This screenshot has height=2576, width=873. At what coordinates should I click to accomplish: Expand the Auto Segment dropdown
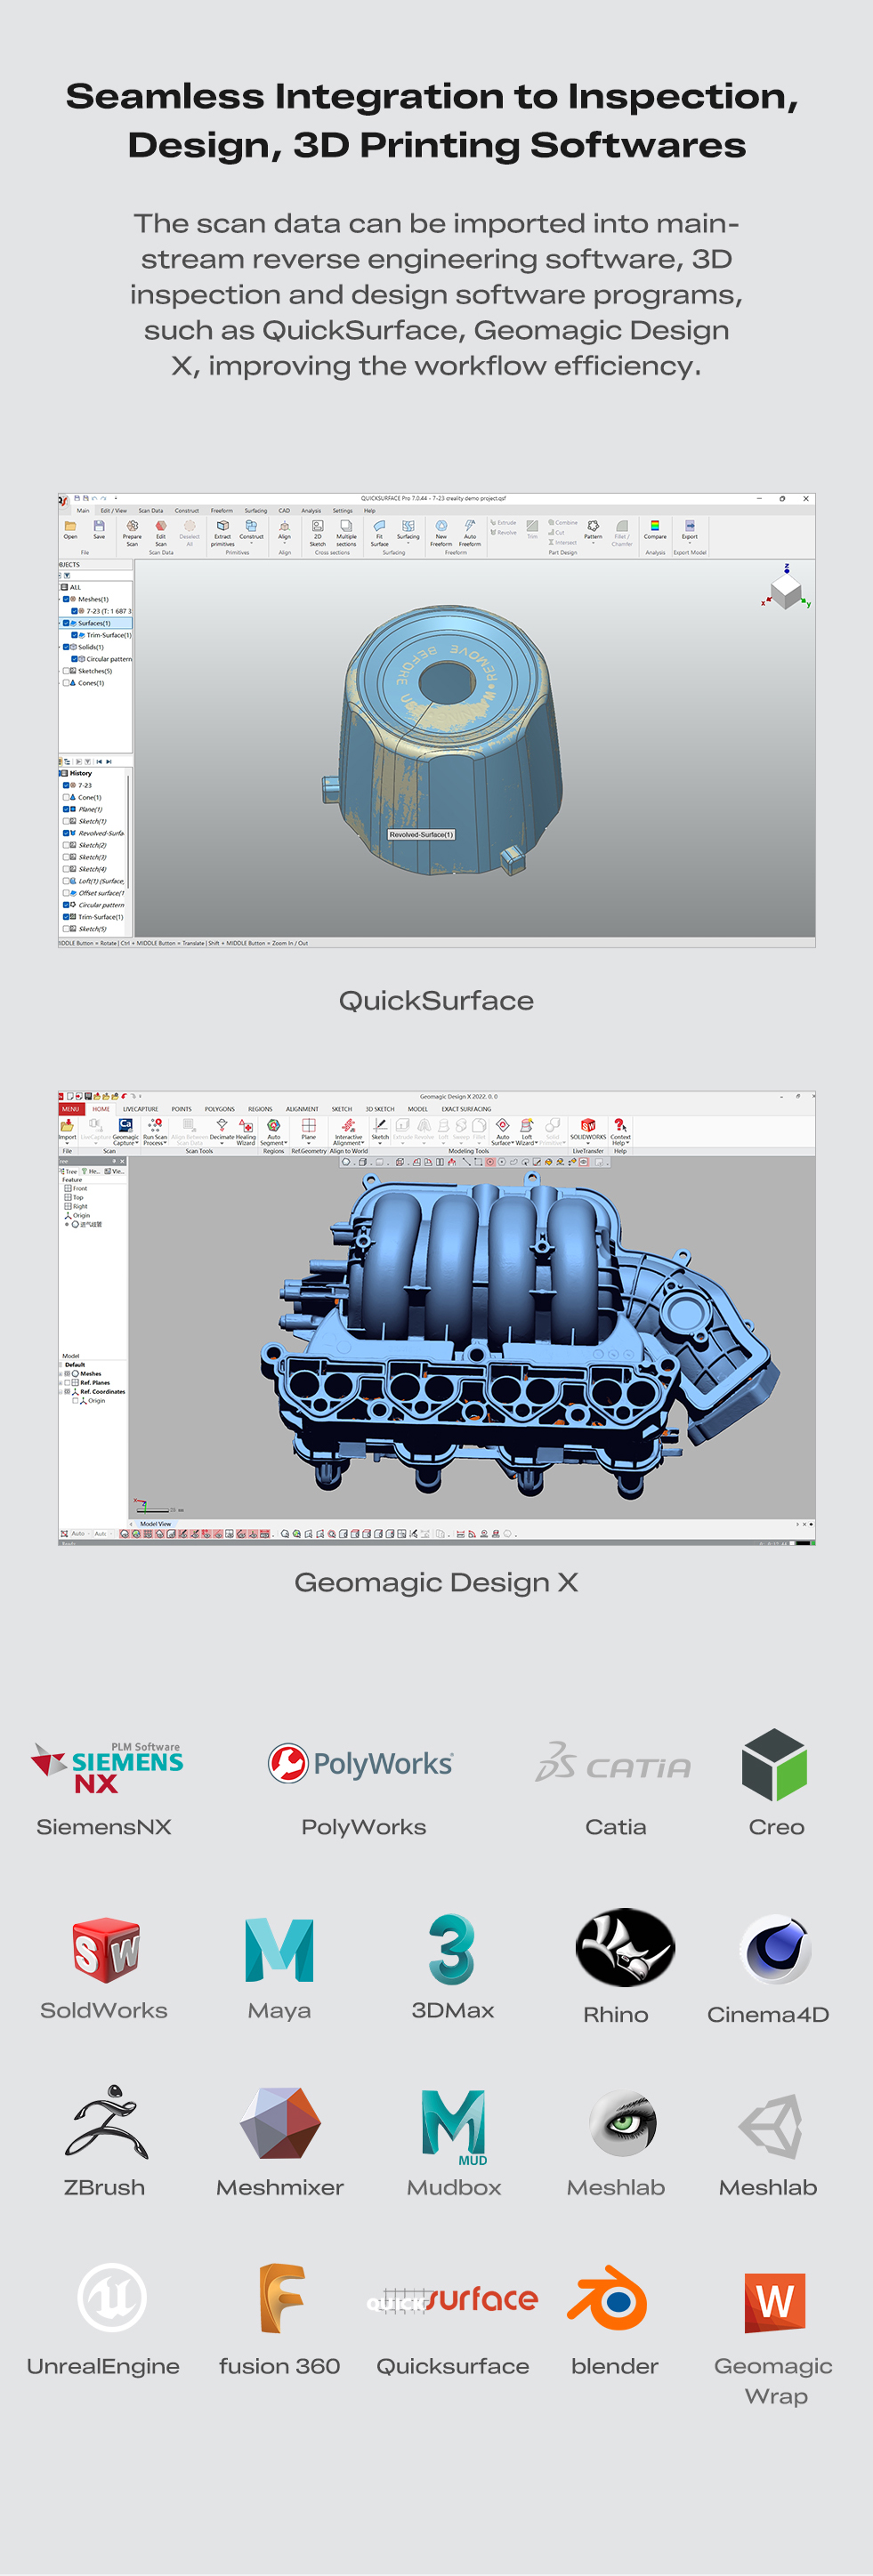(x=273, y=1143)
